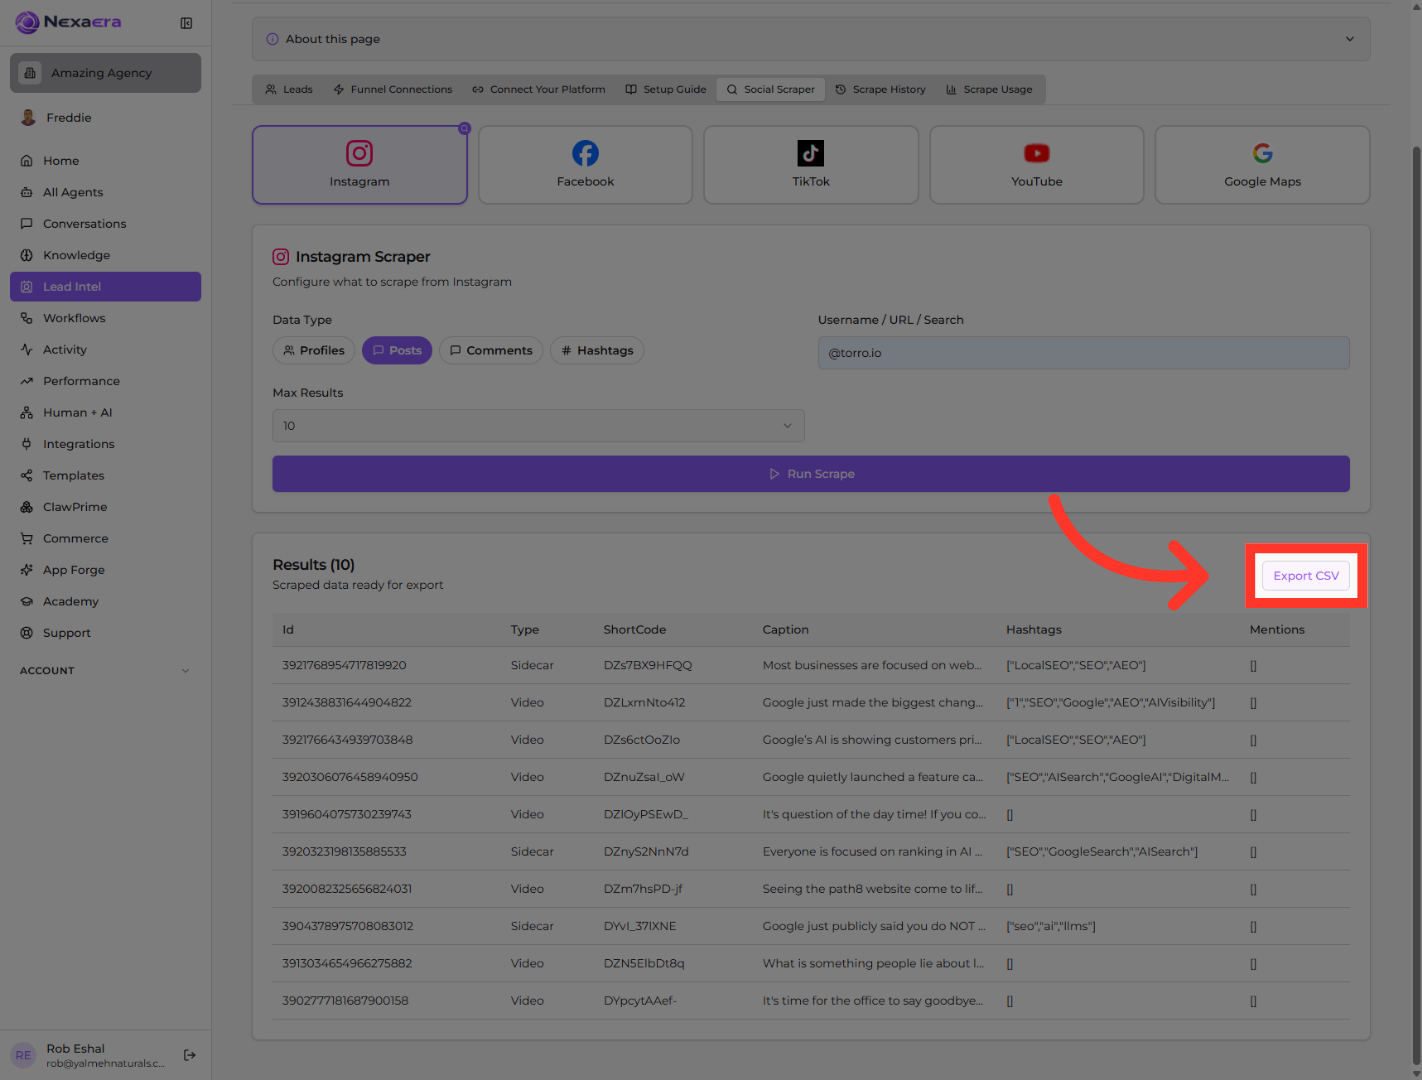Select the Instagram platform card
1422x1080 pixels.
[x=360, y=165]
